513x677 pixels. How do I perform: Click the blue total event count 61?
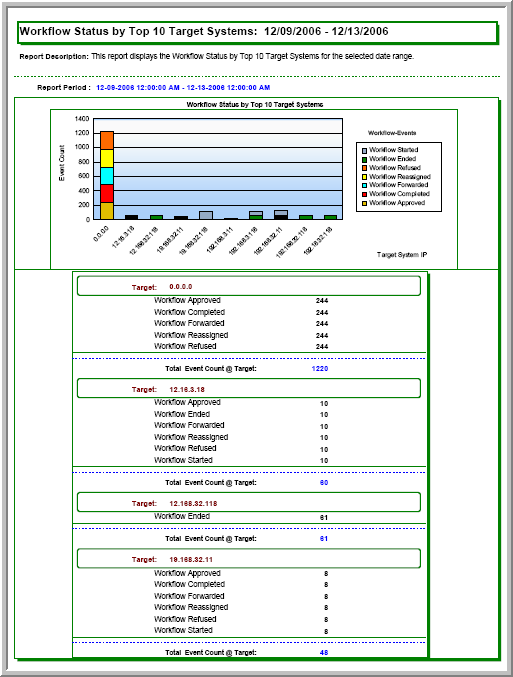pos(324,539)
